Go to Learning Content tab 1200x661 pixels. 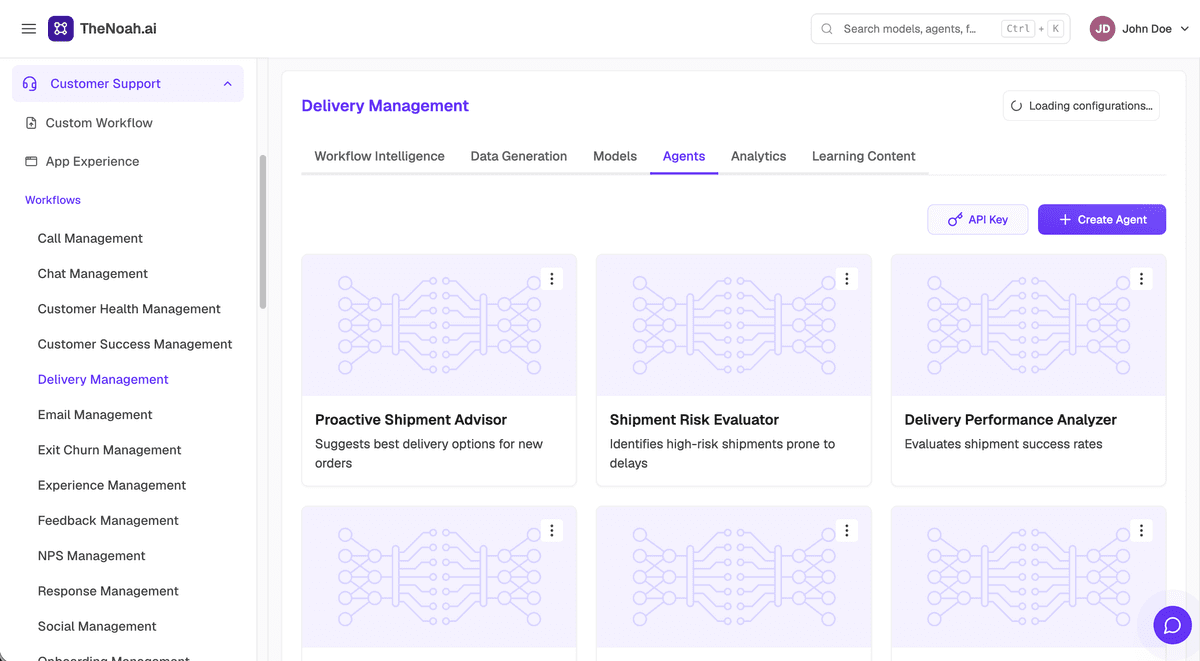(x=864, y=156)
